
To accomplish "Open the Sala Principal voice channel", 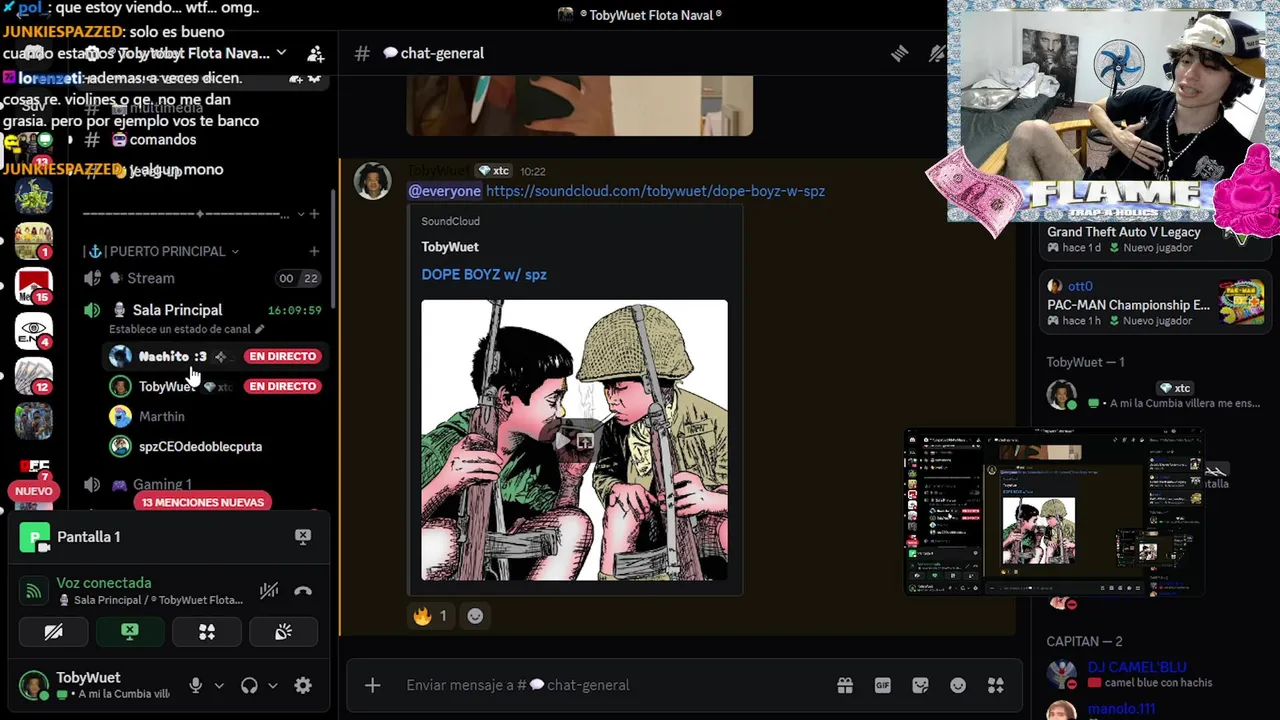I will (177, 310).
